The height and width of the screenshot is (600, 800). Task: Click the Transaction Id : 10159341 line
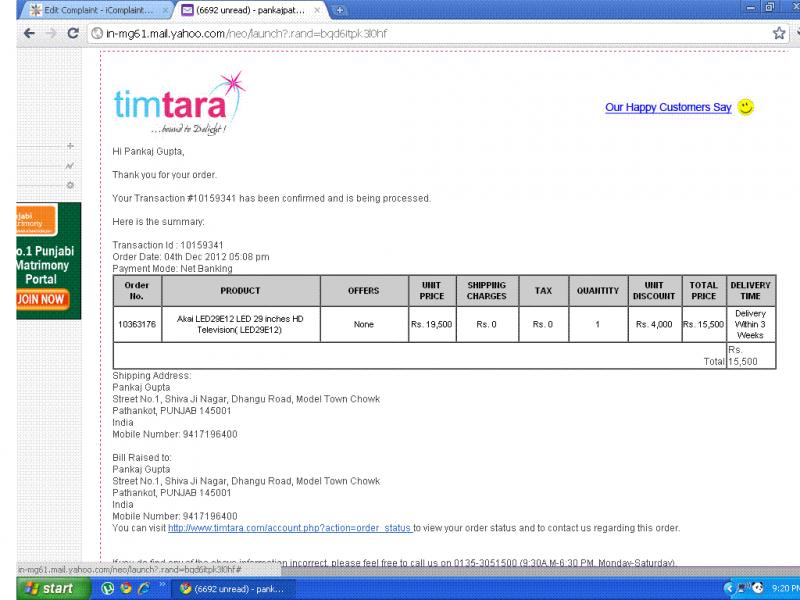click(168, 245)
